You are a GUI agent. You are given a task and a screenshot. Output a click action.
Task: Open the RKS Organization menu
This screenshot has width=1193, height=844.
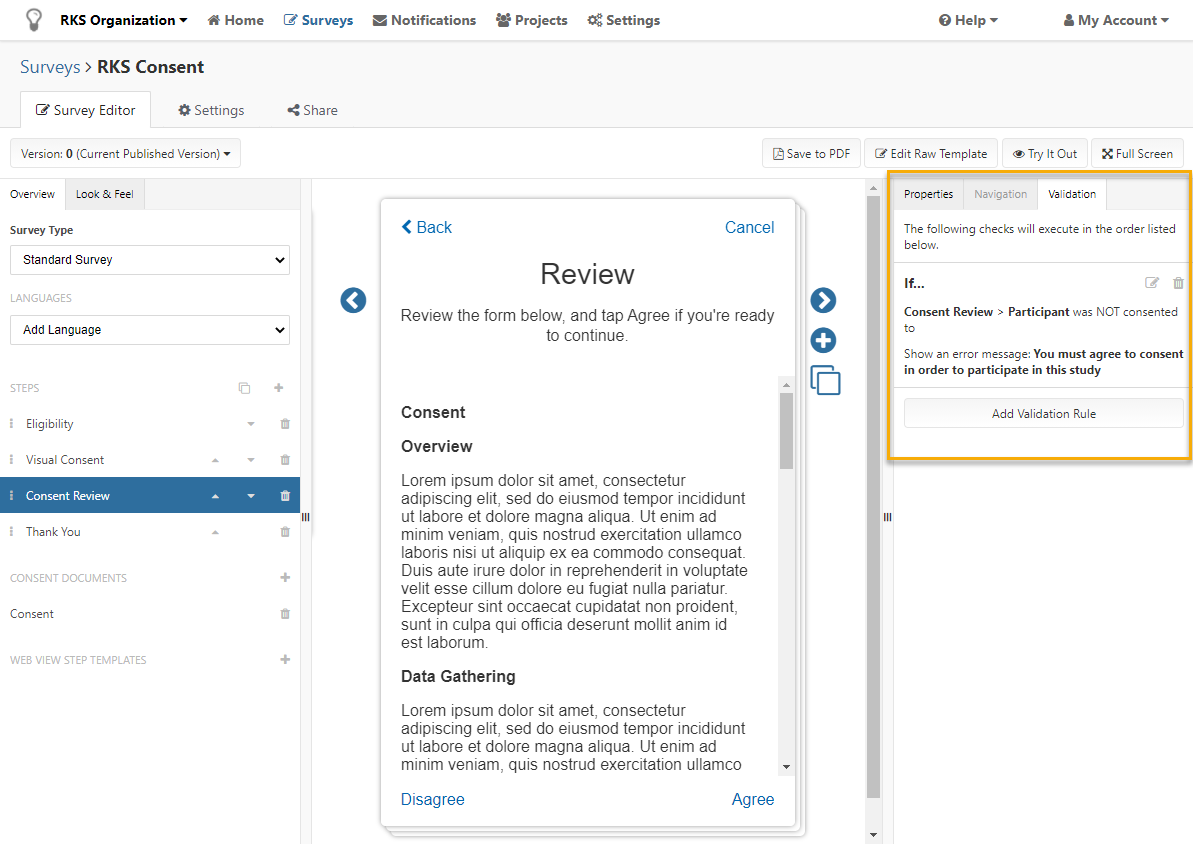[x=123, y=20]
